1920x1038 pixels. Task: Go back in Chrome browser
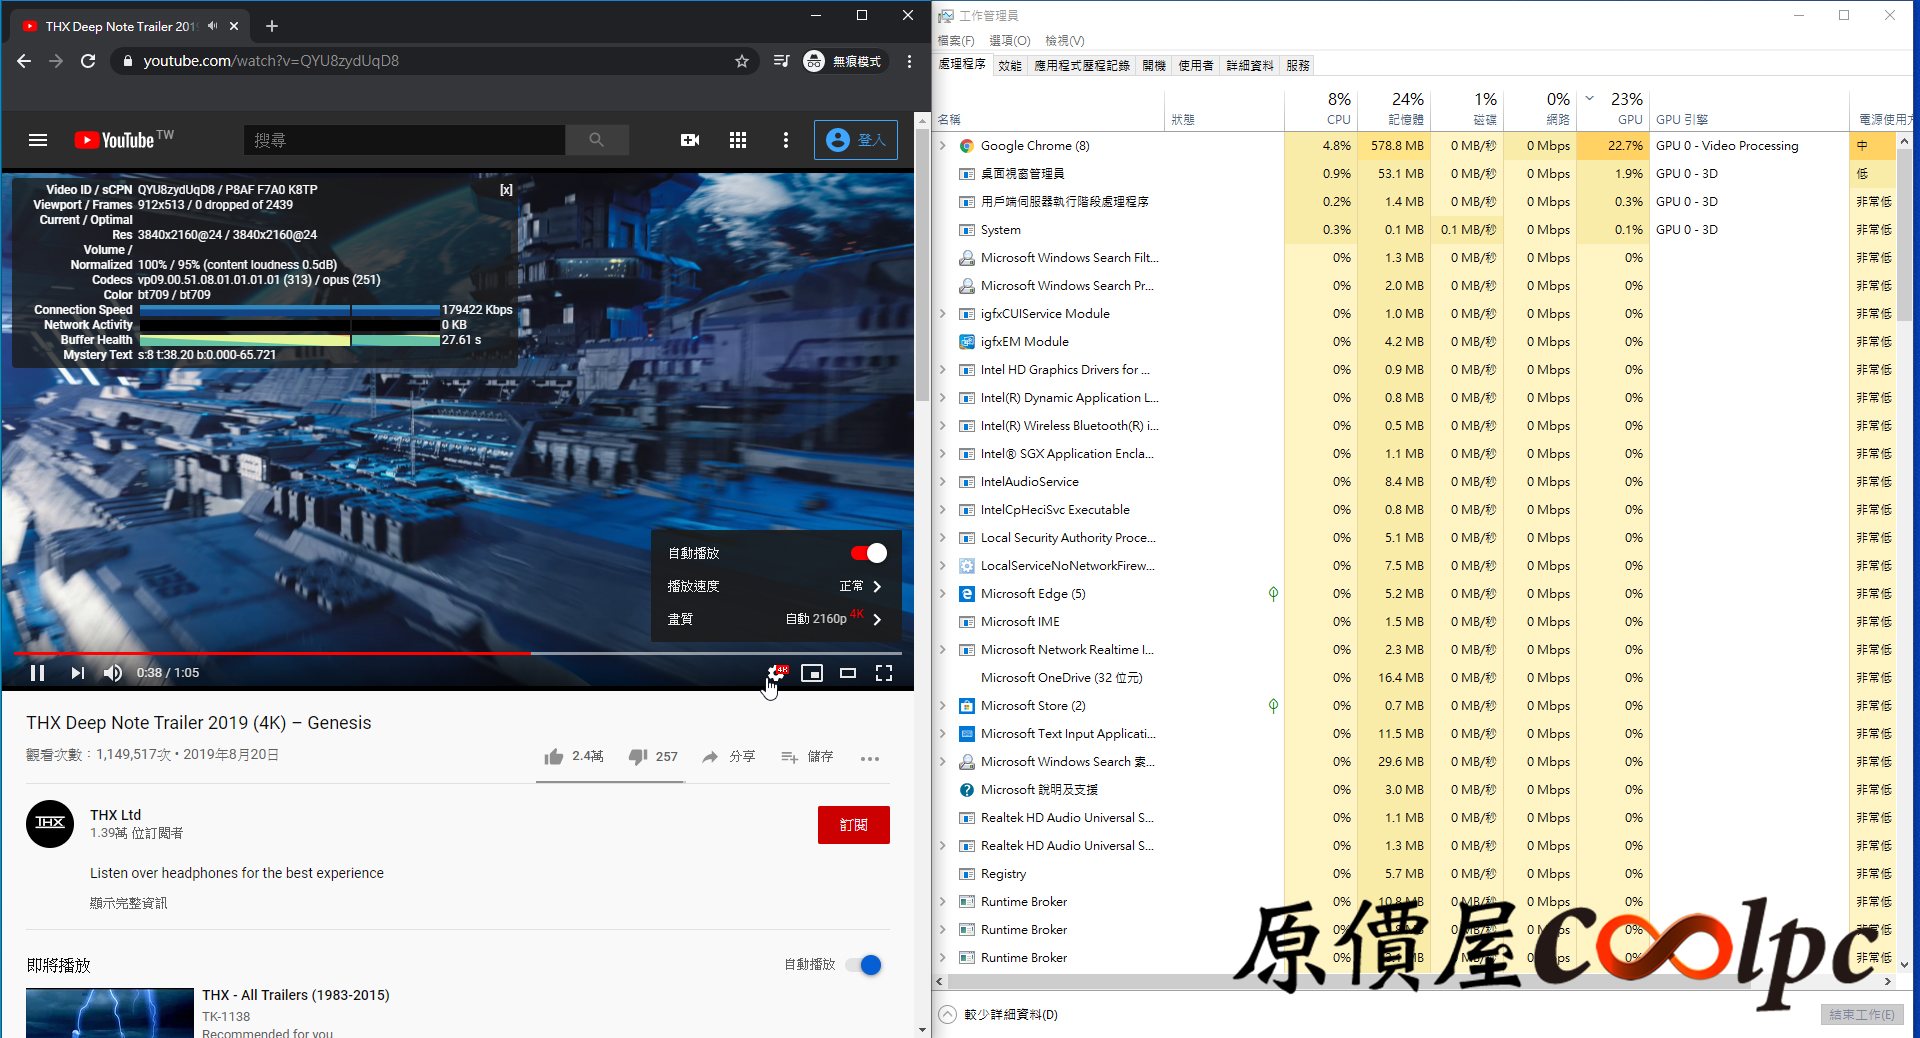pyautogui.click(x=24, y=61)
